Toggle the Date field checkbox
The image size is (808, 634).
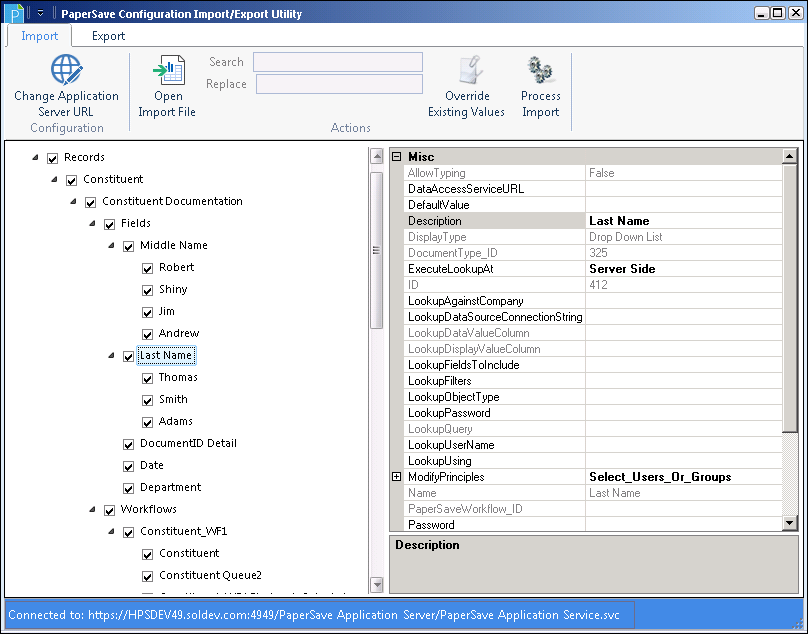128,466
